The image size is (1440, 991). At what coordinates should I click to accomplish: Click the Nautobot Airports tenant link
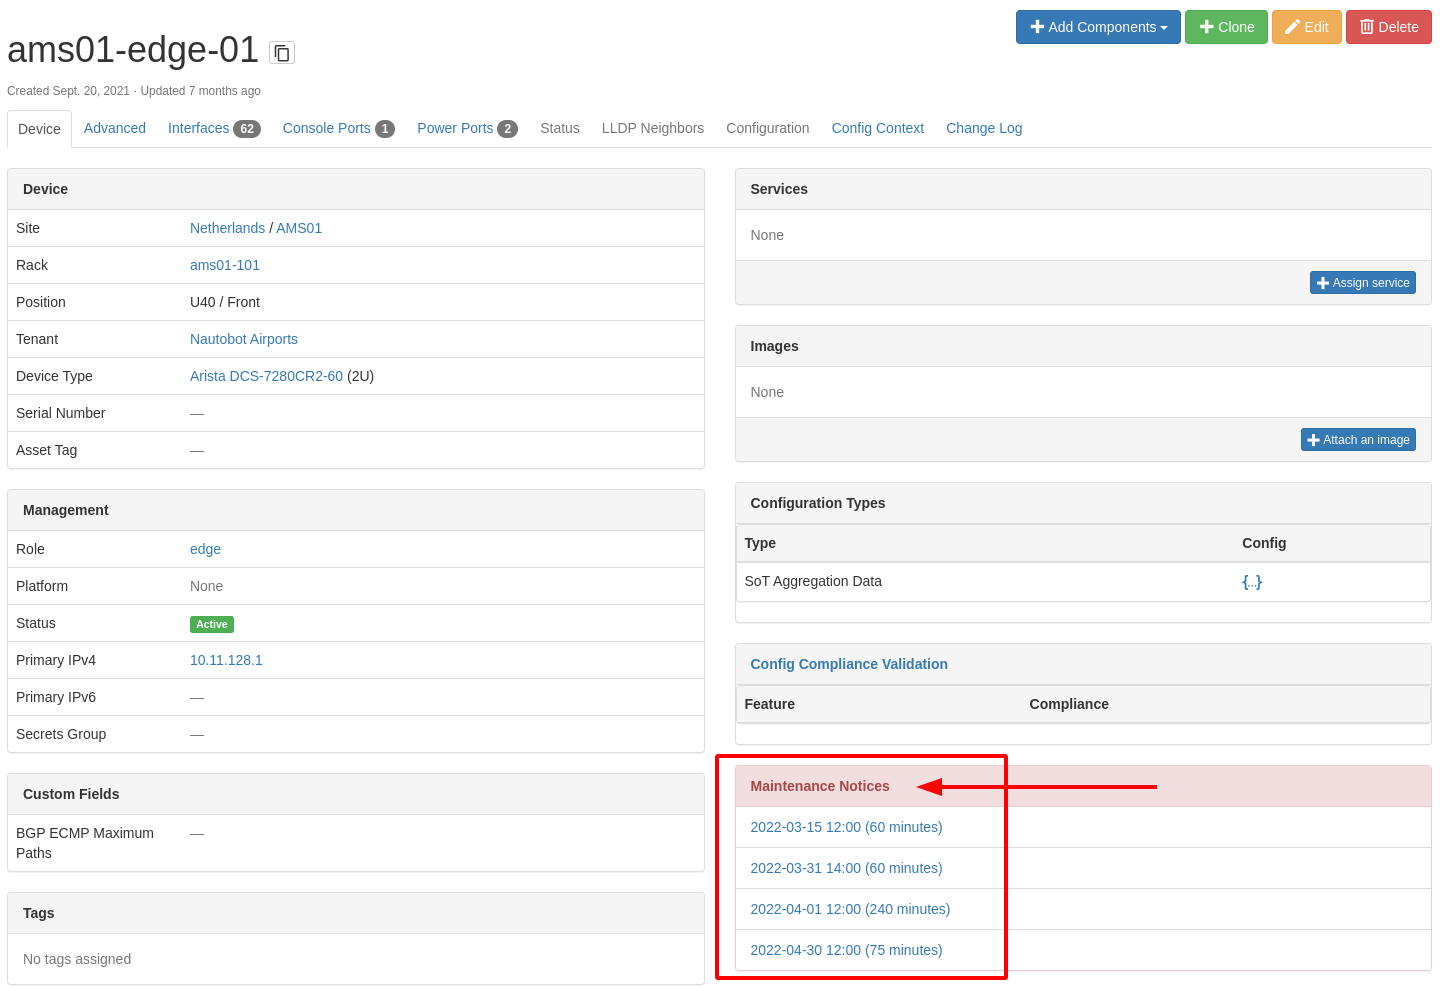tap(243, 338)
